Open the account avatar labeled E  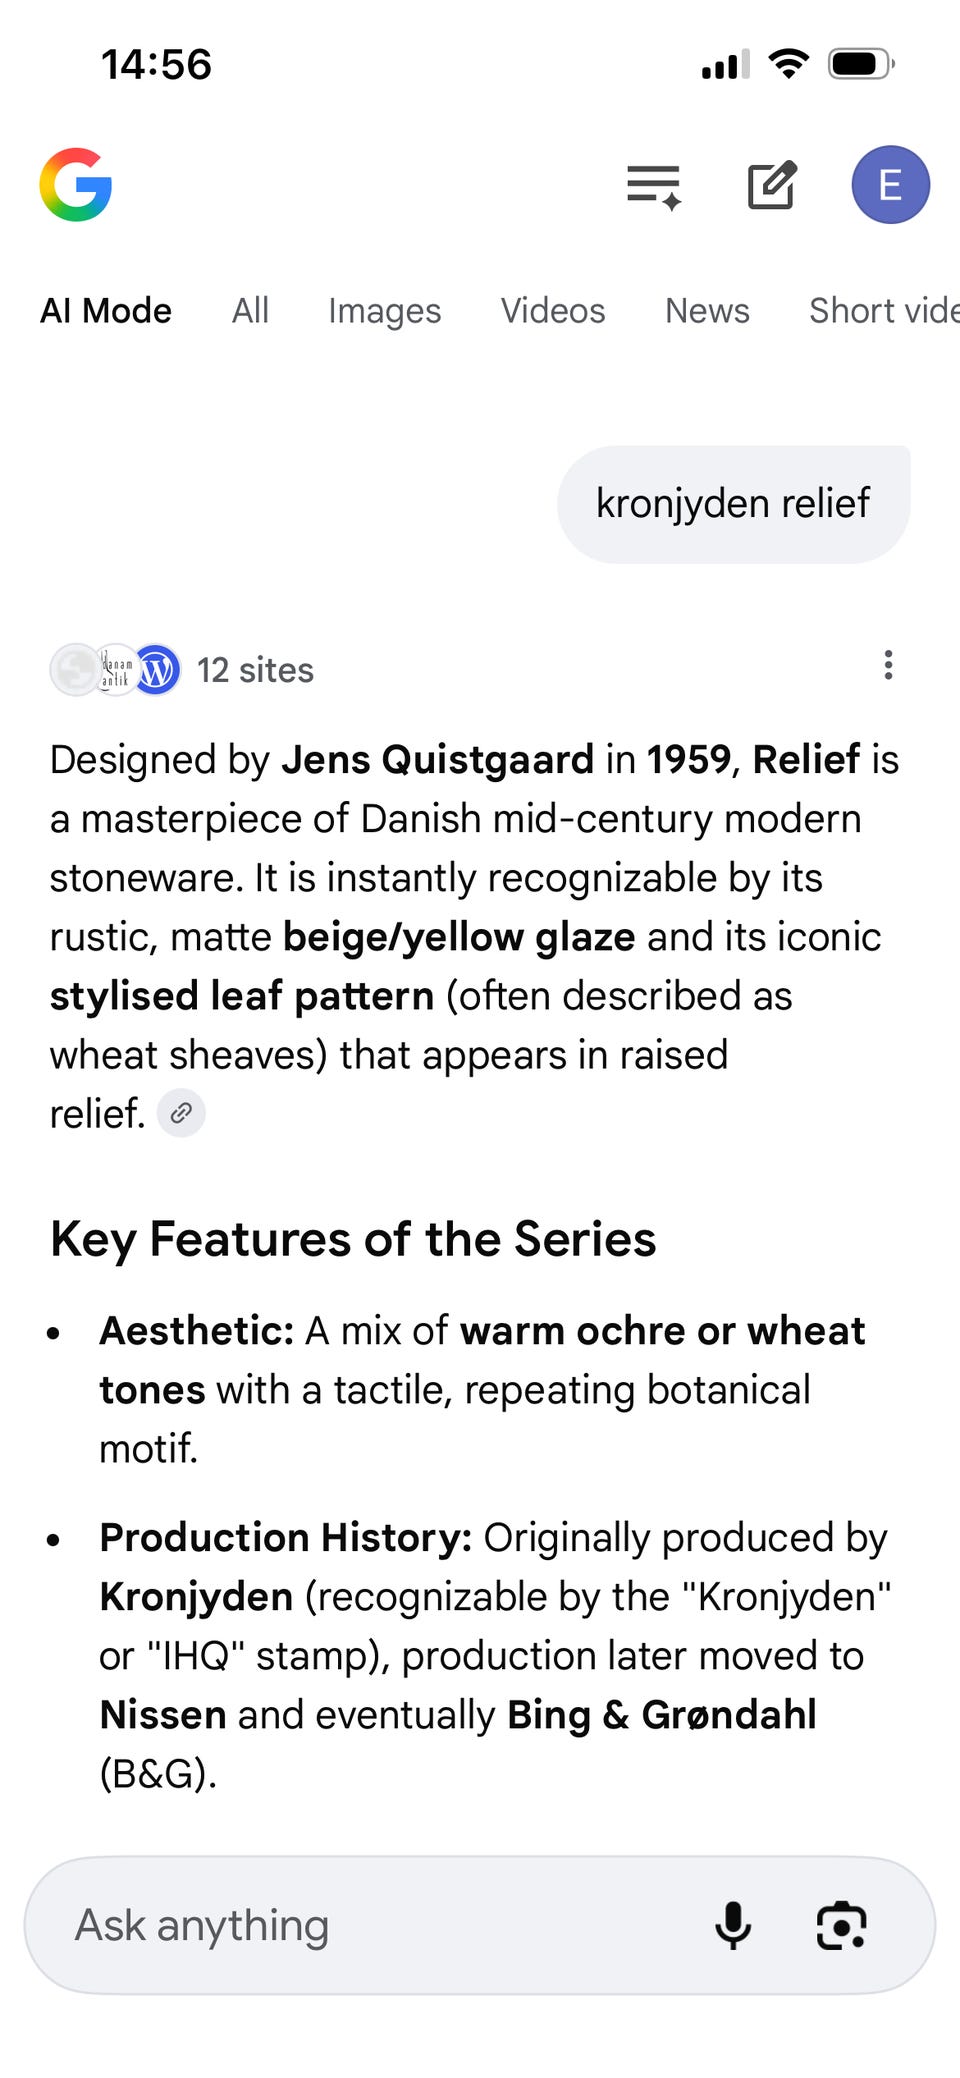890,185
